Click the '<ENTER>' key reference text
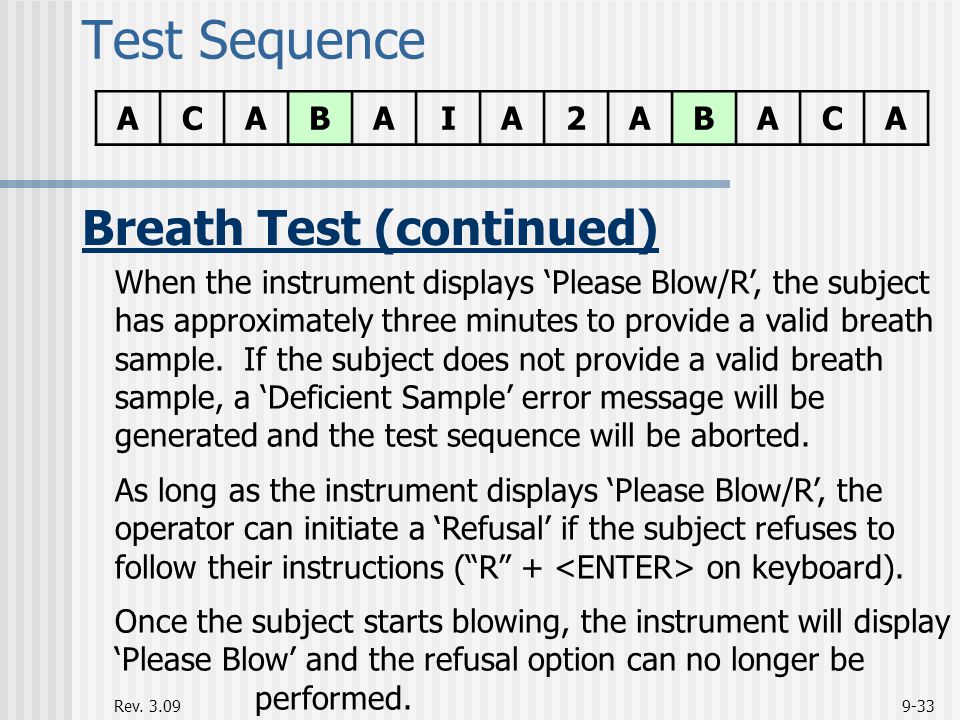The width and height of the screenshot is (960, 720). (626, 568)
